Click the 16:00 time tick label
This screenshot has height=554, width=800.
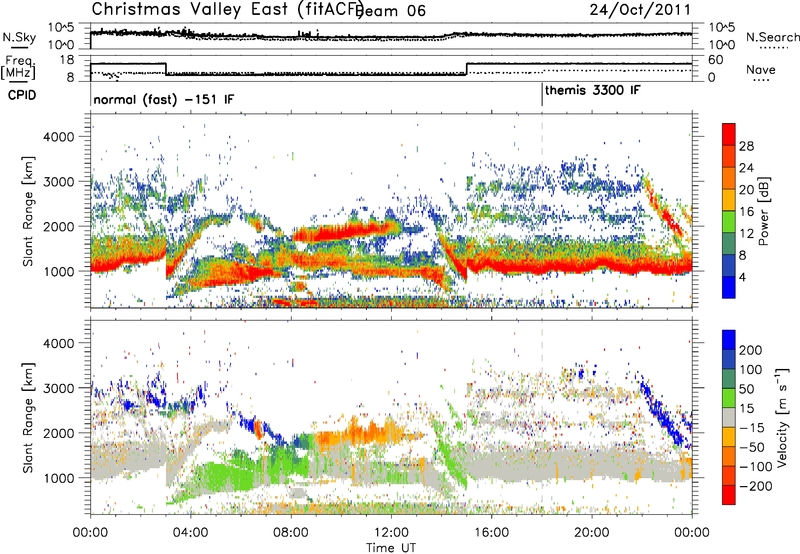[x=491, y=533]
